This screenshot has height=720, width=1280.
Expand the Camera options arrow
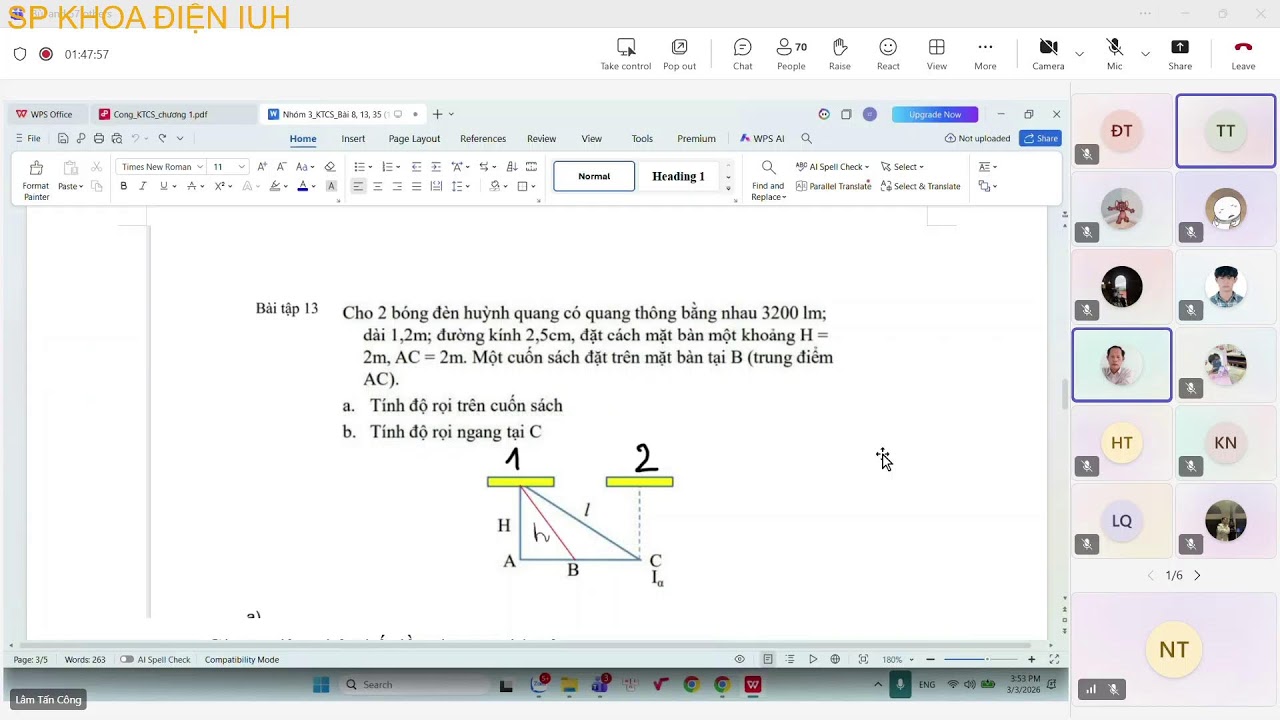coord(1079,54)
